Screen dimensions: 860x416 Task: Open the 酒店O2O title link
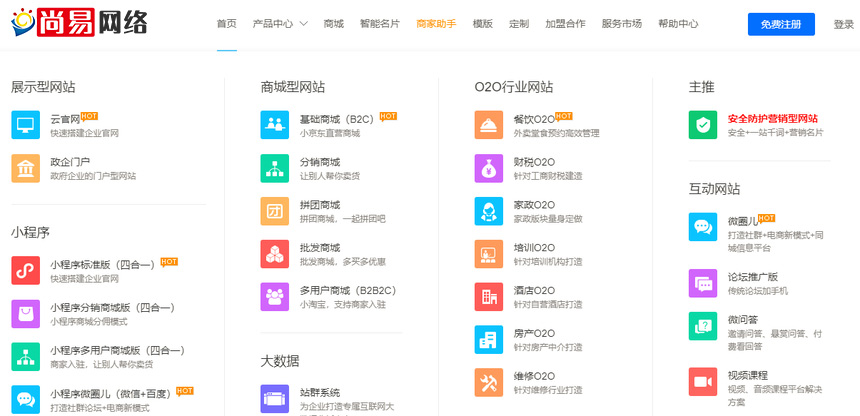(534, 290)
